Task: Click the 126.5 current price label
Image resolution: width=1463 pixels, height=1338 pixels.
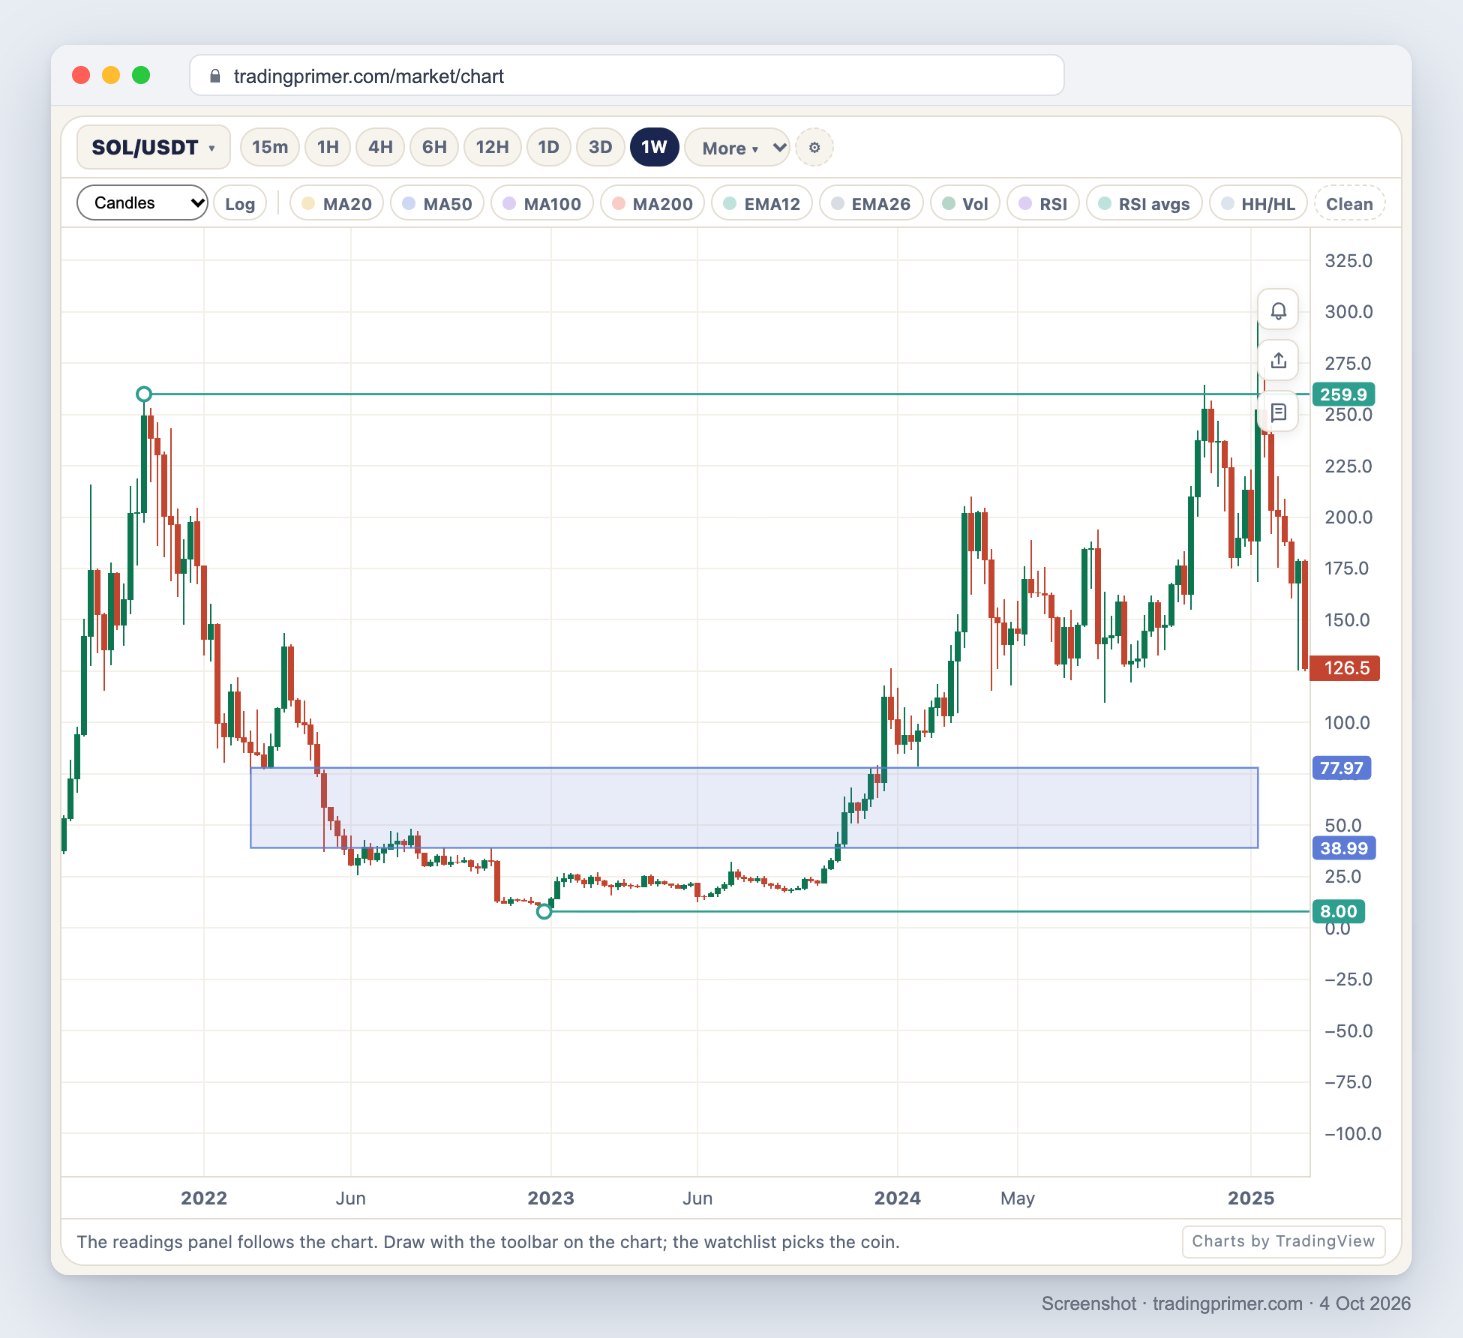Action: [x=1345, y=668]
